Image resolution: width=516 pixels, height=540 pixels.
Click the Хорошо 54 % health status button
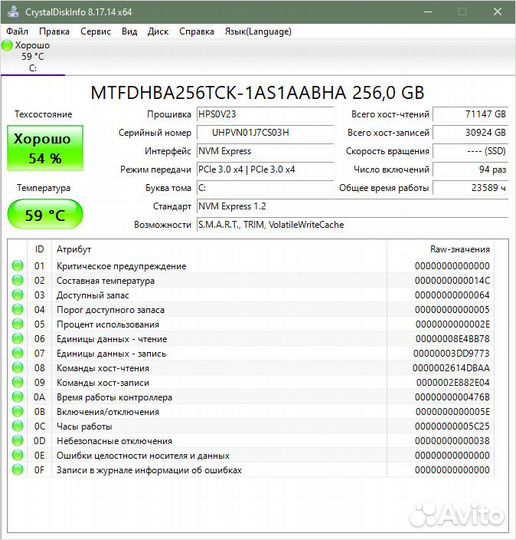[45, 148]
